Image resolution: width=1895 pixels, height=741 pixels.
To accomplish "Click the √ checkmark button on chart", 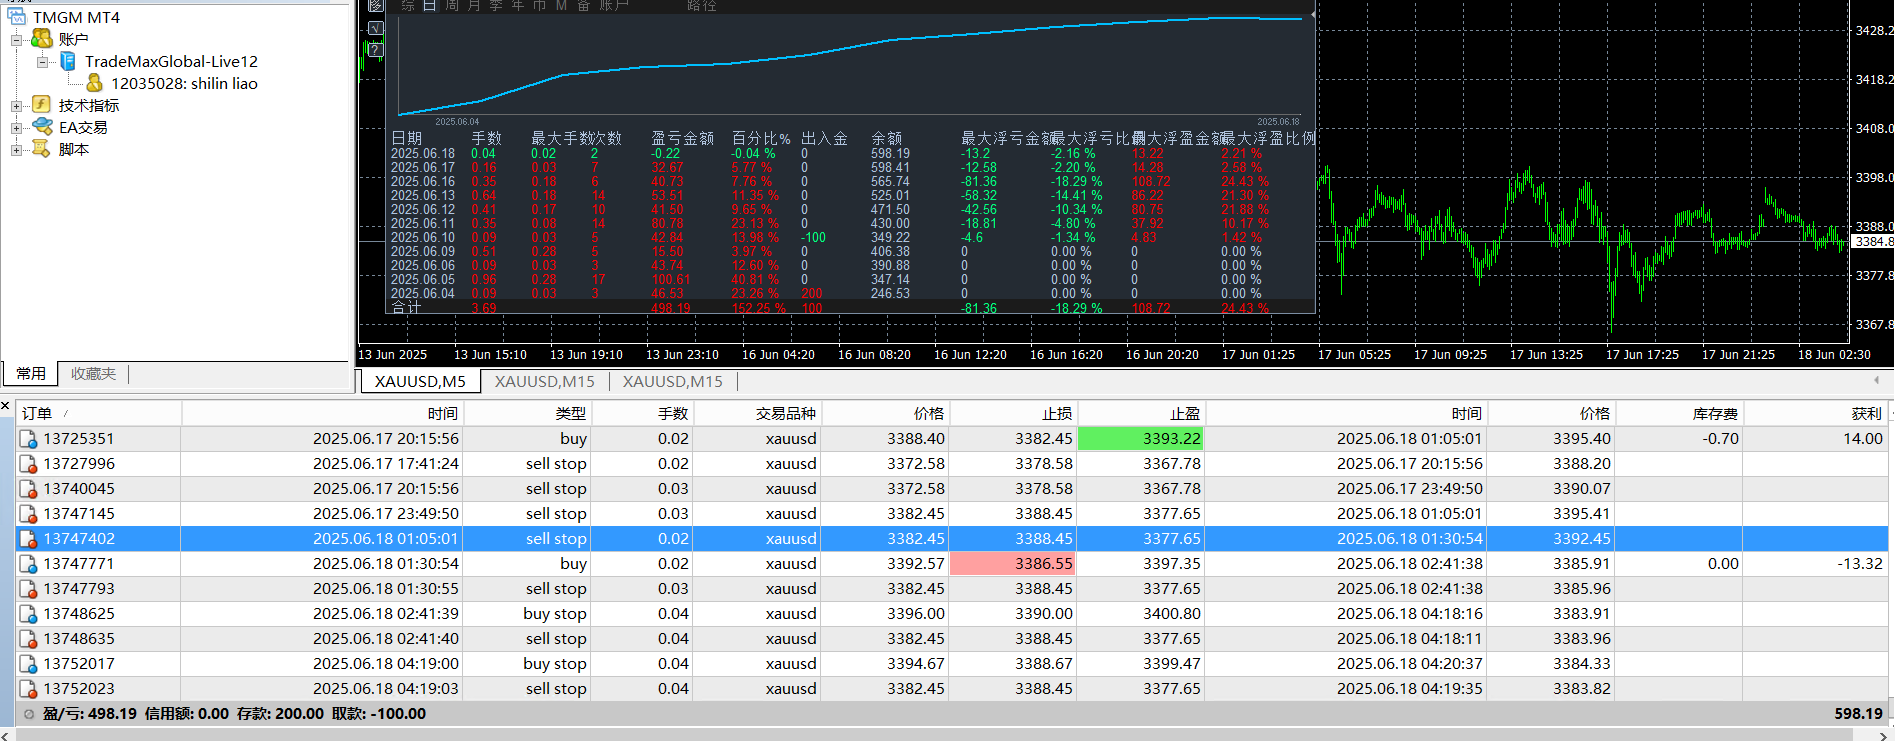I will 375,29.
